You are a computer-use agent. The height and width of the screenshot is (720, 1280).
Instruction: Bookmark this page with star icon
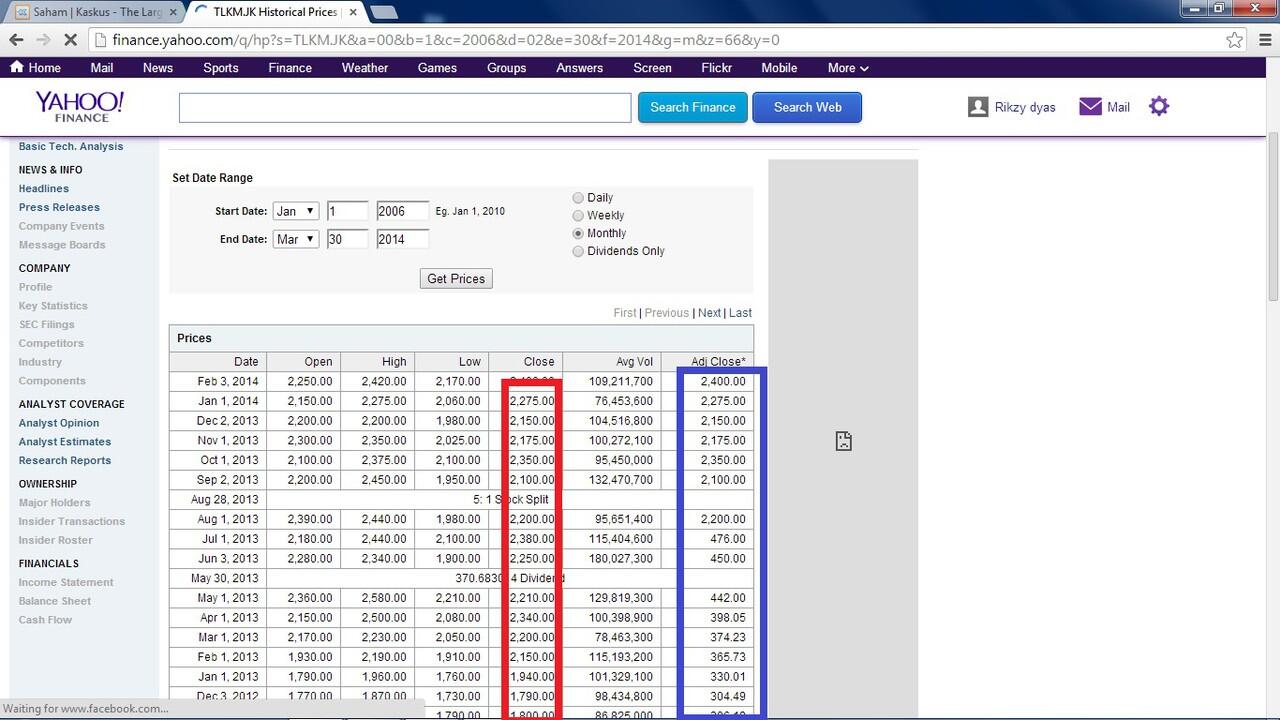tap(1235, 40)
